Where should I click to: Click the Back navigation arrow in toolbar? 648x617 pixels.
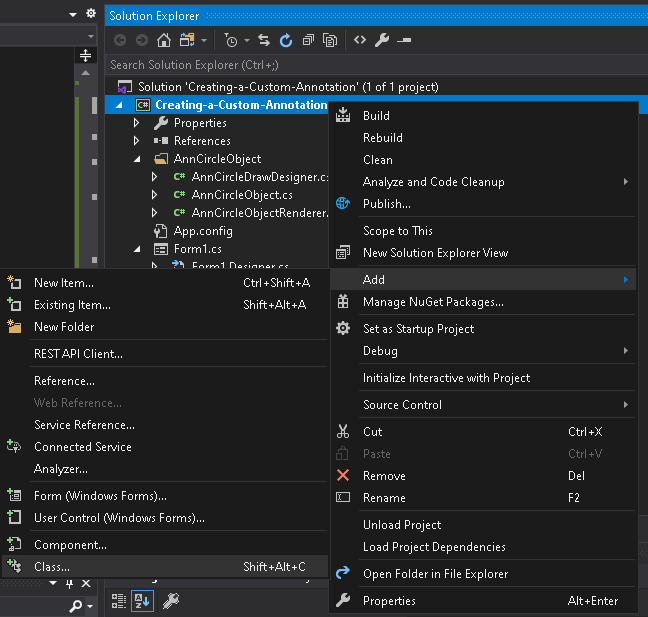pos(120,40)
